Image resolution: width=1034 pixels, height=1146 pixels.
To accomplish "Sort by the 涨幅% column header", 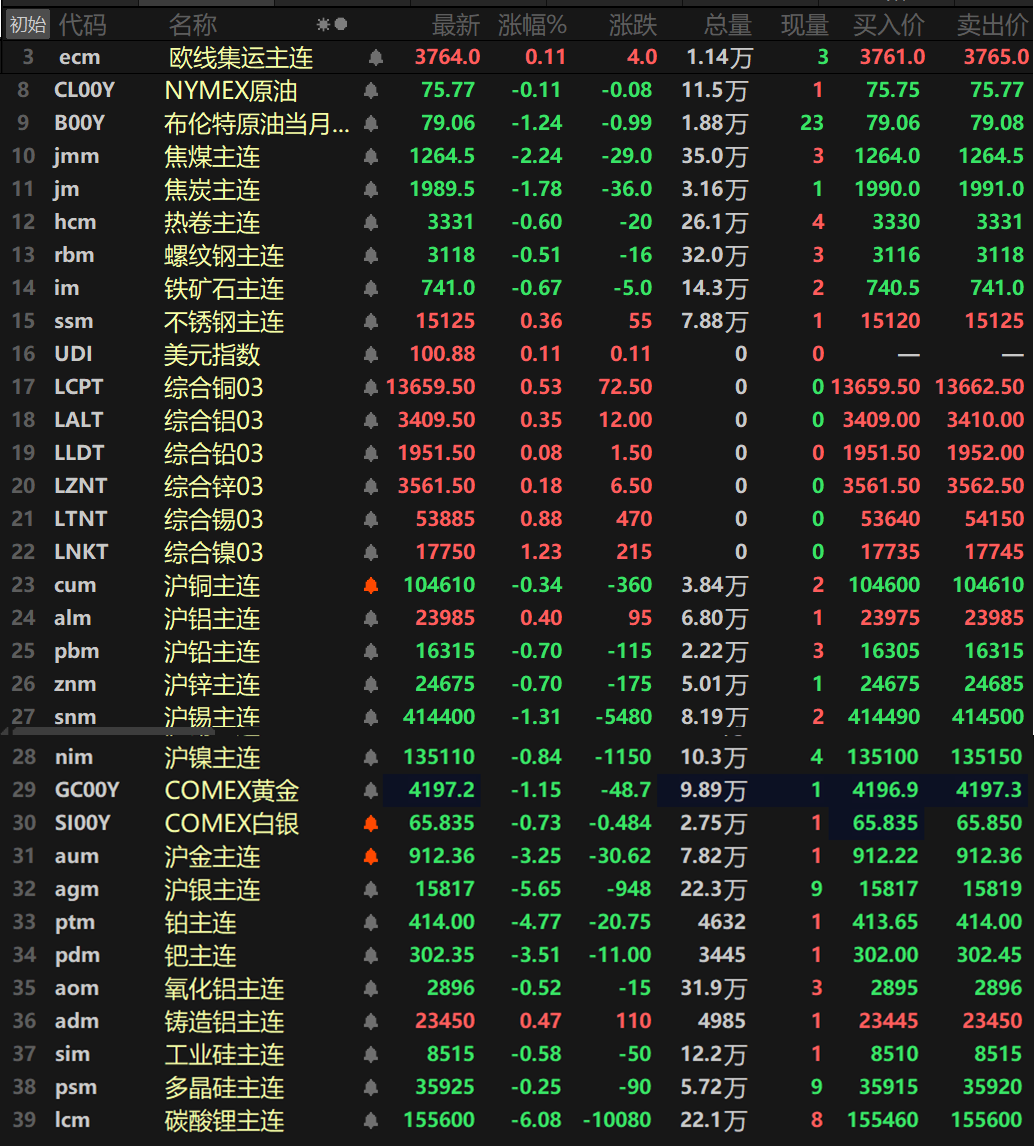I will point(532,26).
